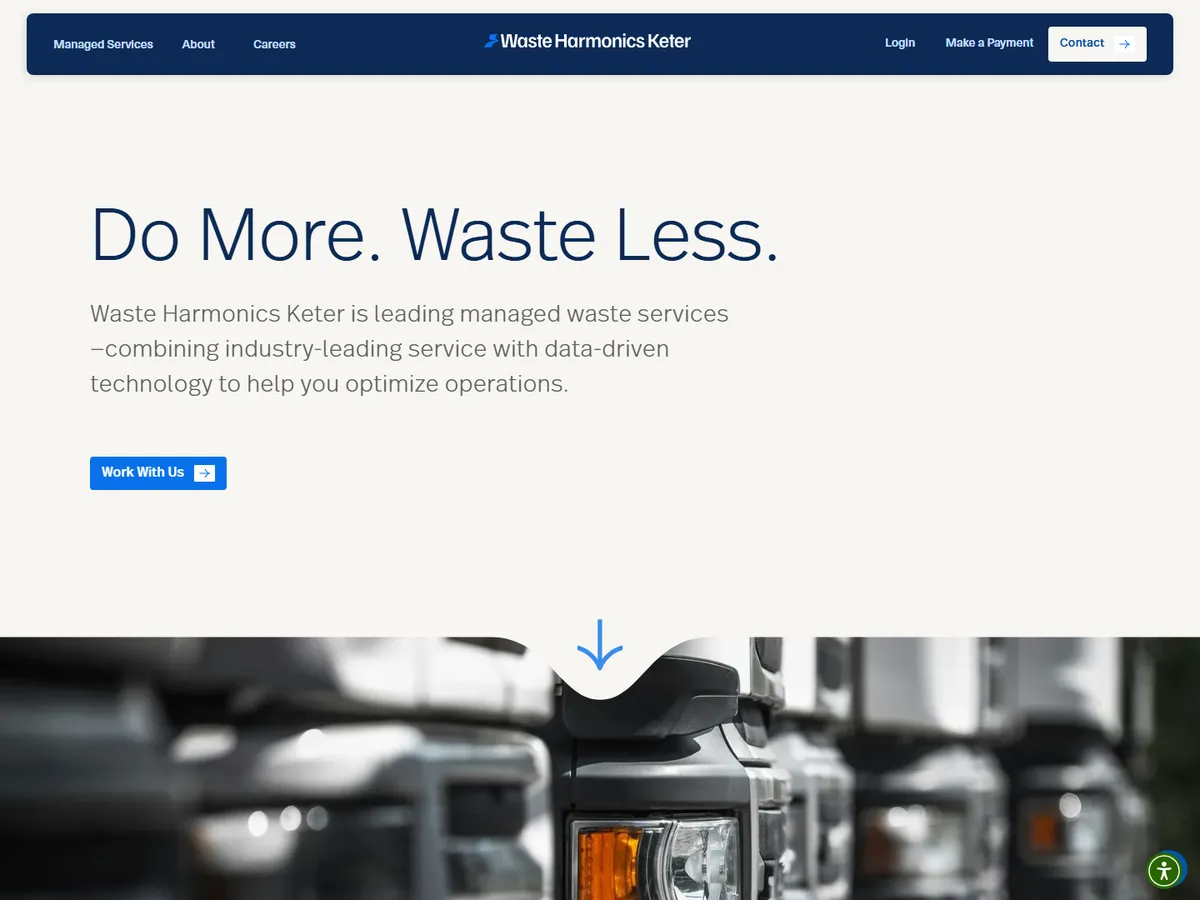Open the accessibility options widget
Viewport: 1200px width, 900px height.
coord(1164,870)
